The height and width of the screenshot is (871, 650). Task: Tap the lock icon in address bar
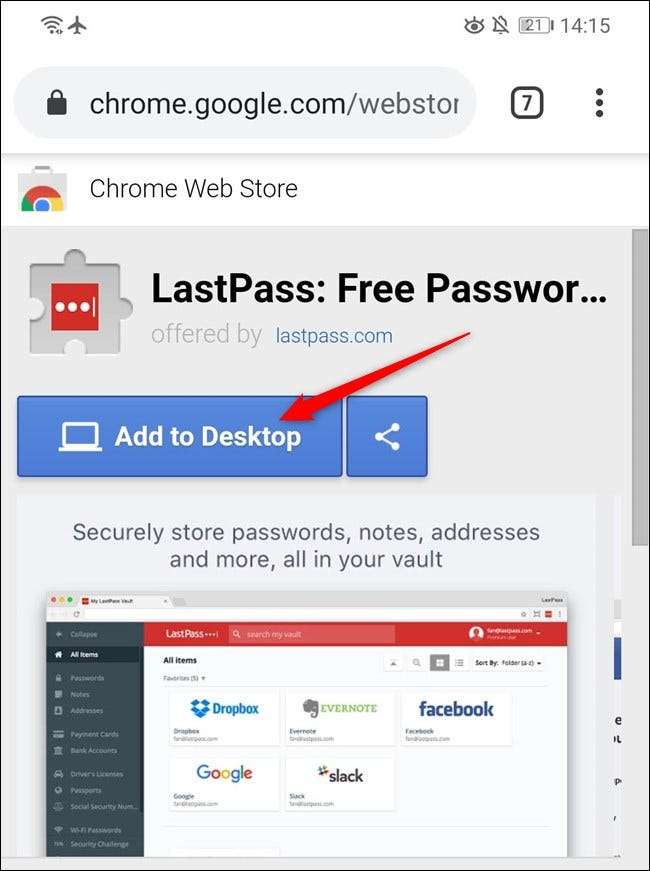(x=57, y=103)
